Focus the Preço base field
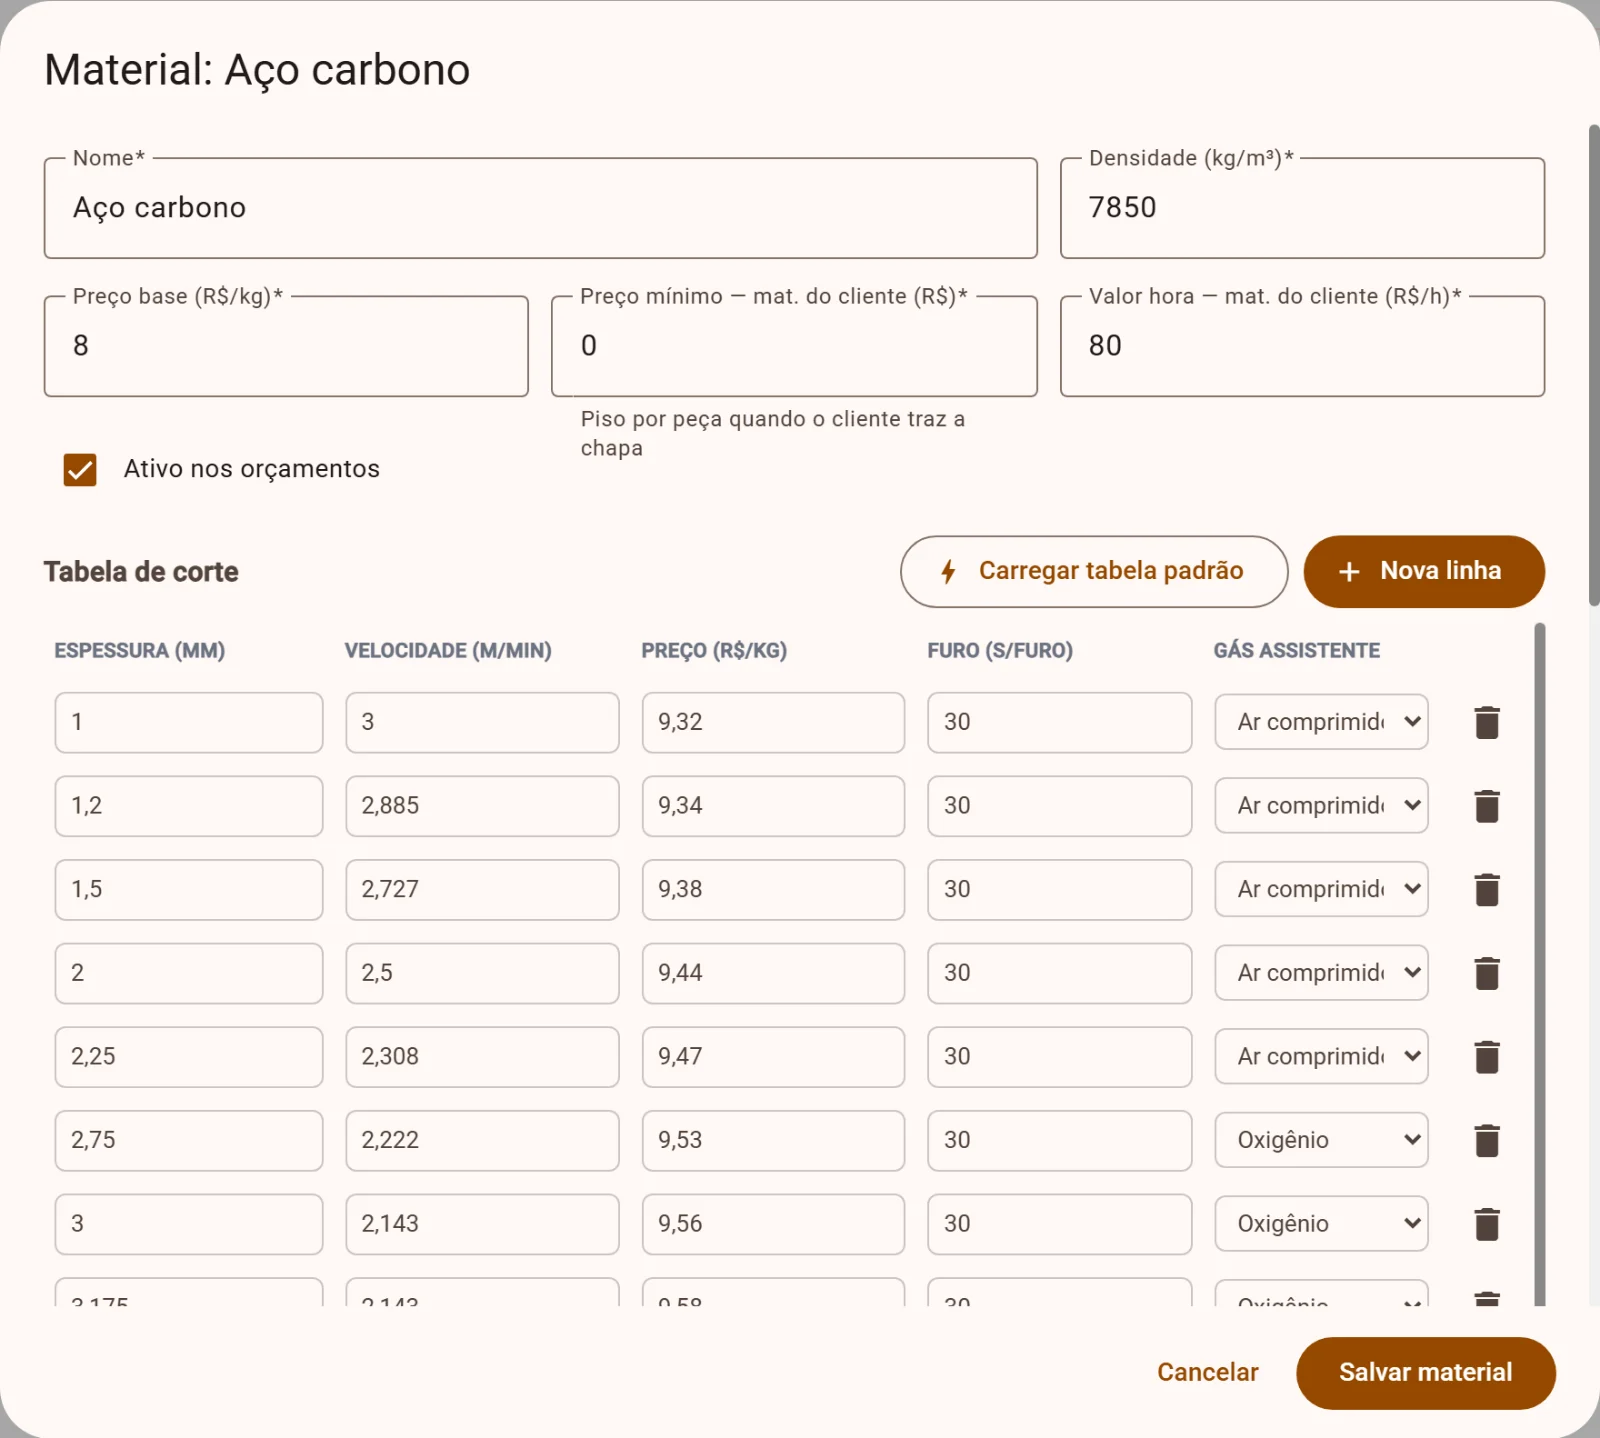Screen dimensions: 1600x1438 coord(286,346)
